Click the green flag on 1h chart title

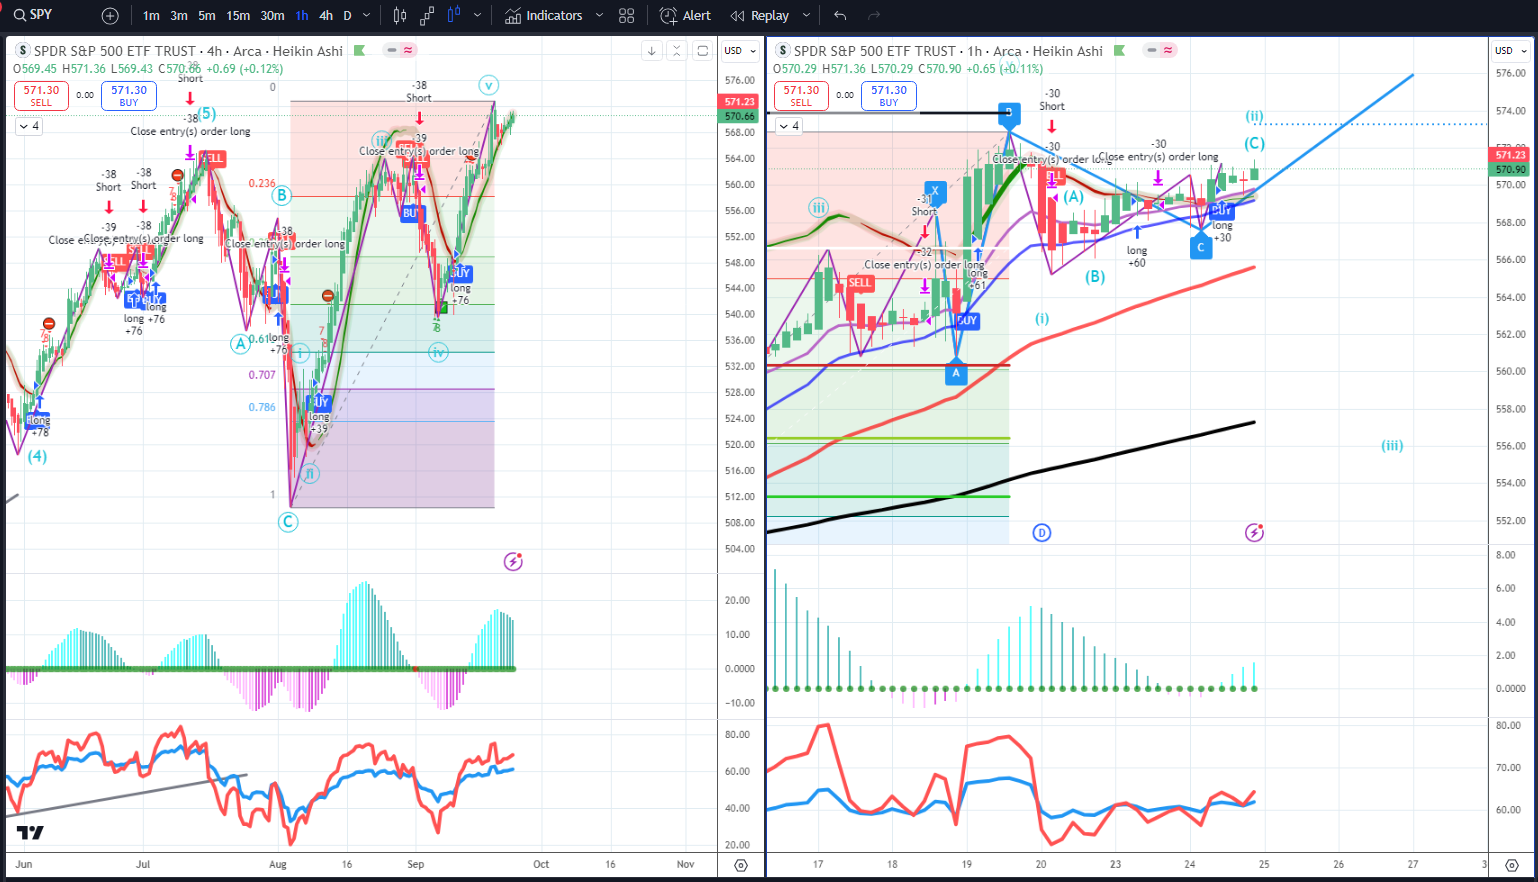click(1120, 50)
